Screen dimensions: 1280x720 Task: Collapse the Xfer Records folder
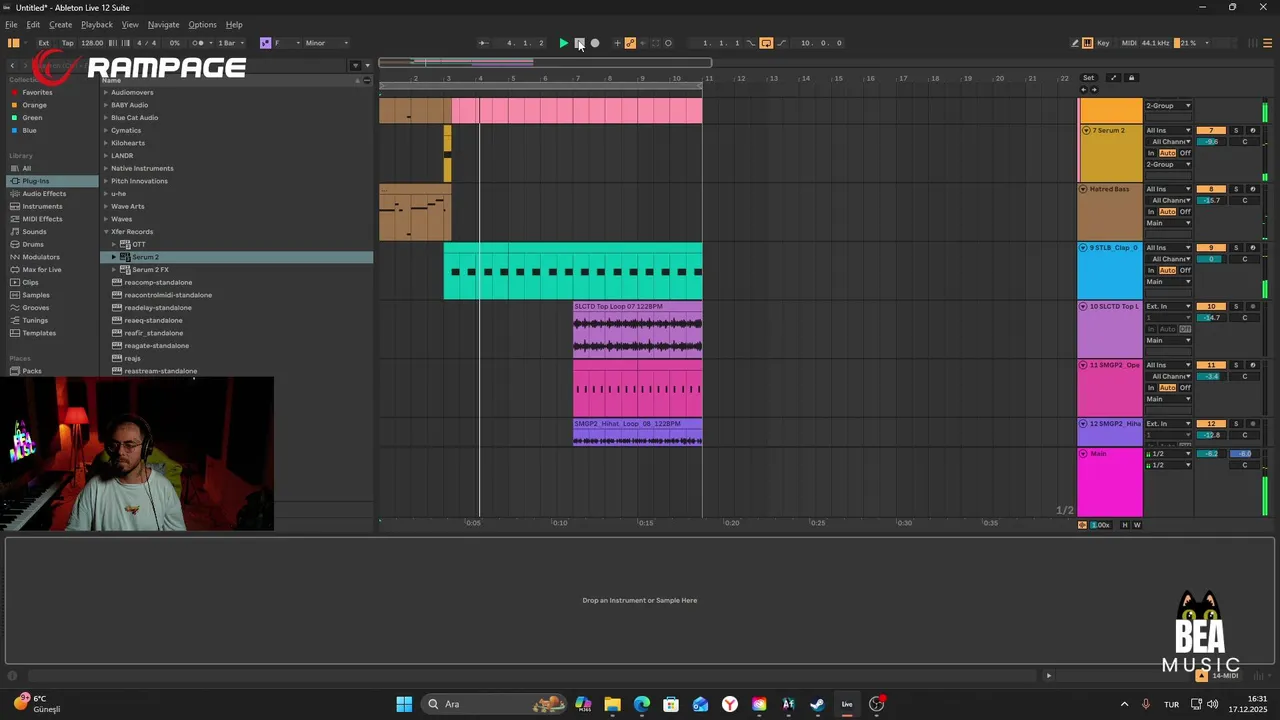click(x=106, y=232)
